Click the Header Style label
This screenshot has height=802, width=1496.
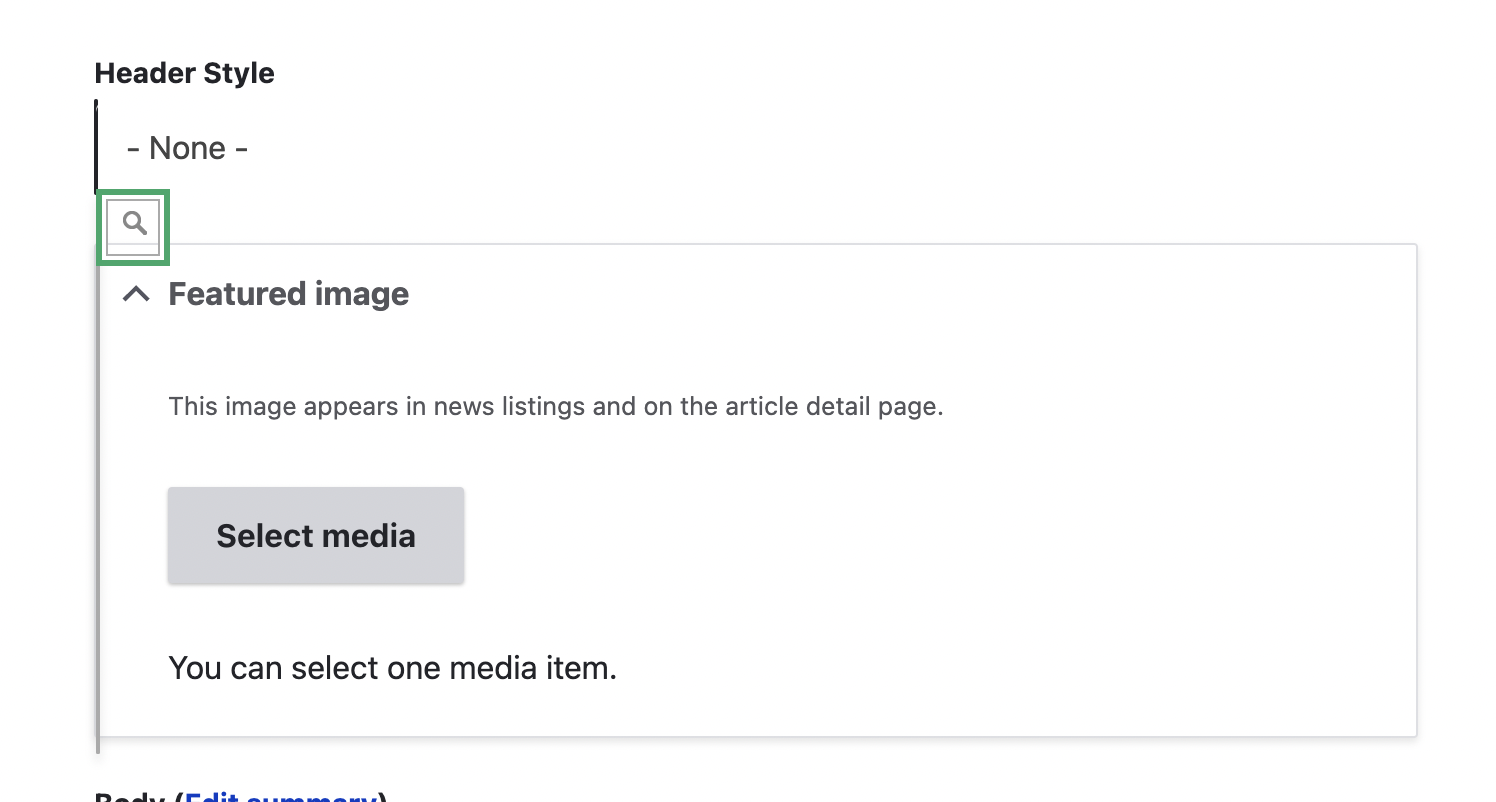tap(184, 72)
